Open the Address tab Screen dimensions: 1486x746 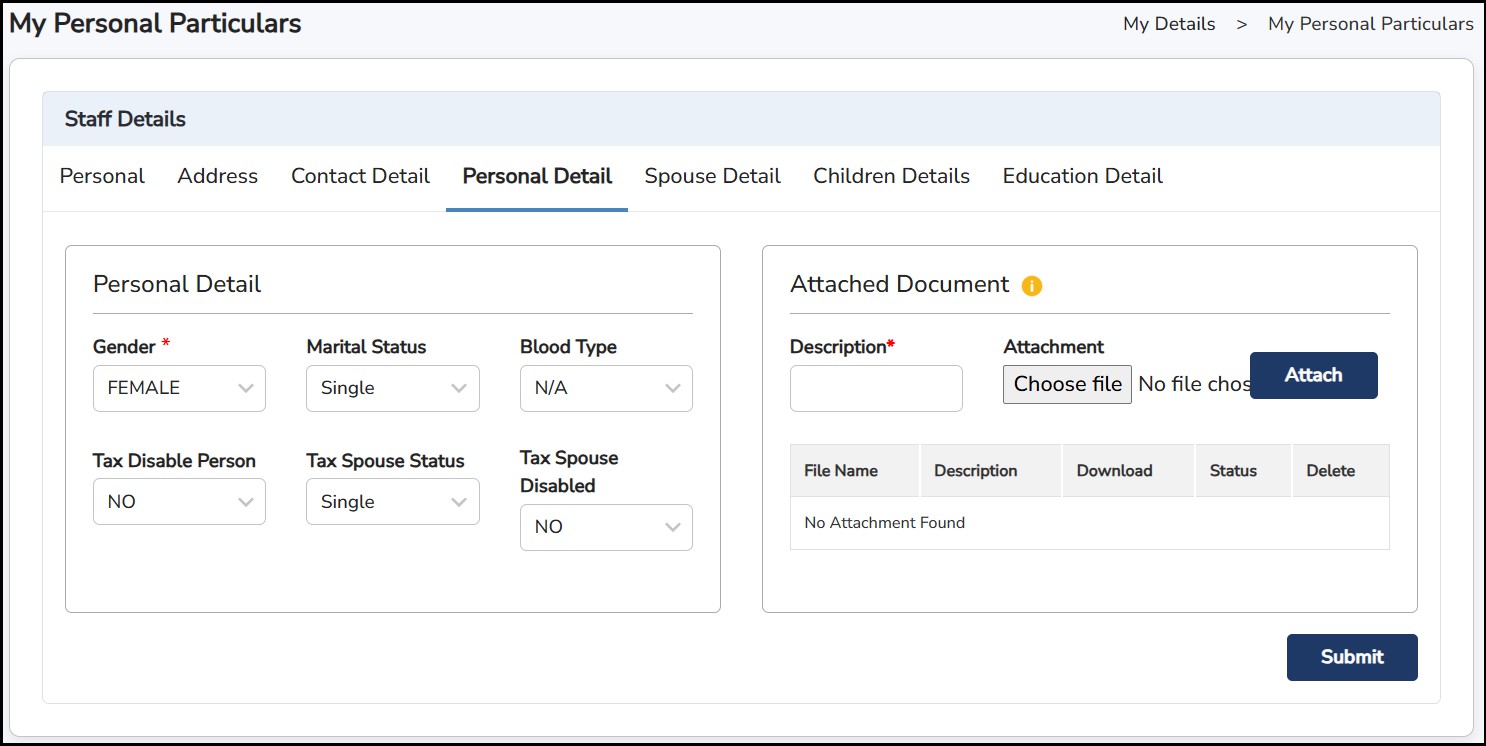click(x=217, y=177)
